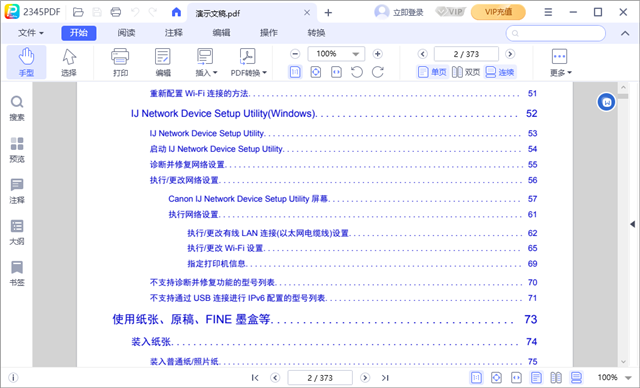Click the save icon in title bar
Image resolution: width=640 pixels, height=388 pixels.
[x=97, y=12]
